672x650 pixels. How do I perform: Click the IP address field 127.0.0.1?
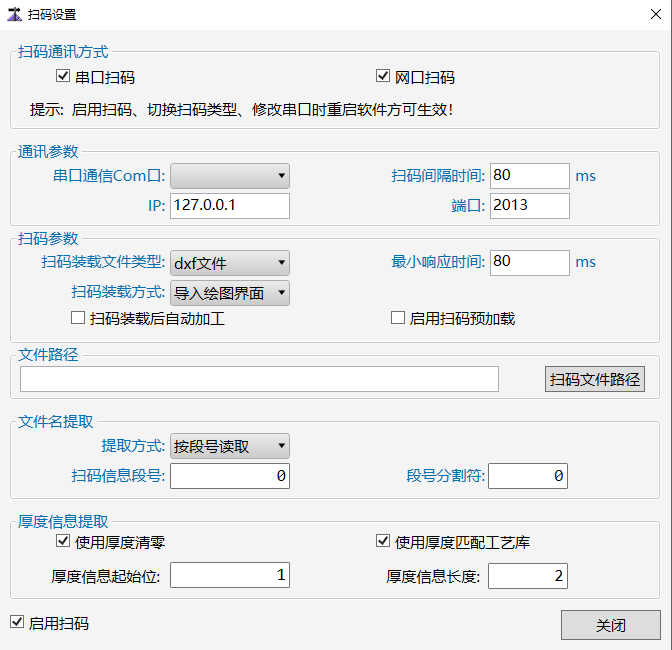229,205
